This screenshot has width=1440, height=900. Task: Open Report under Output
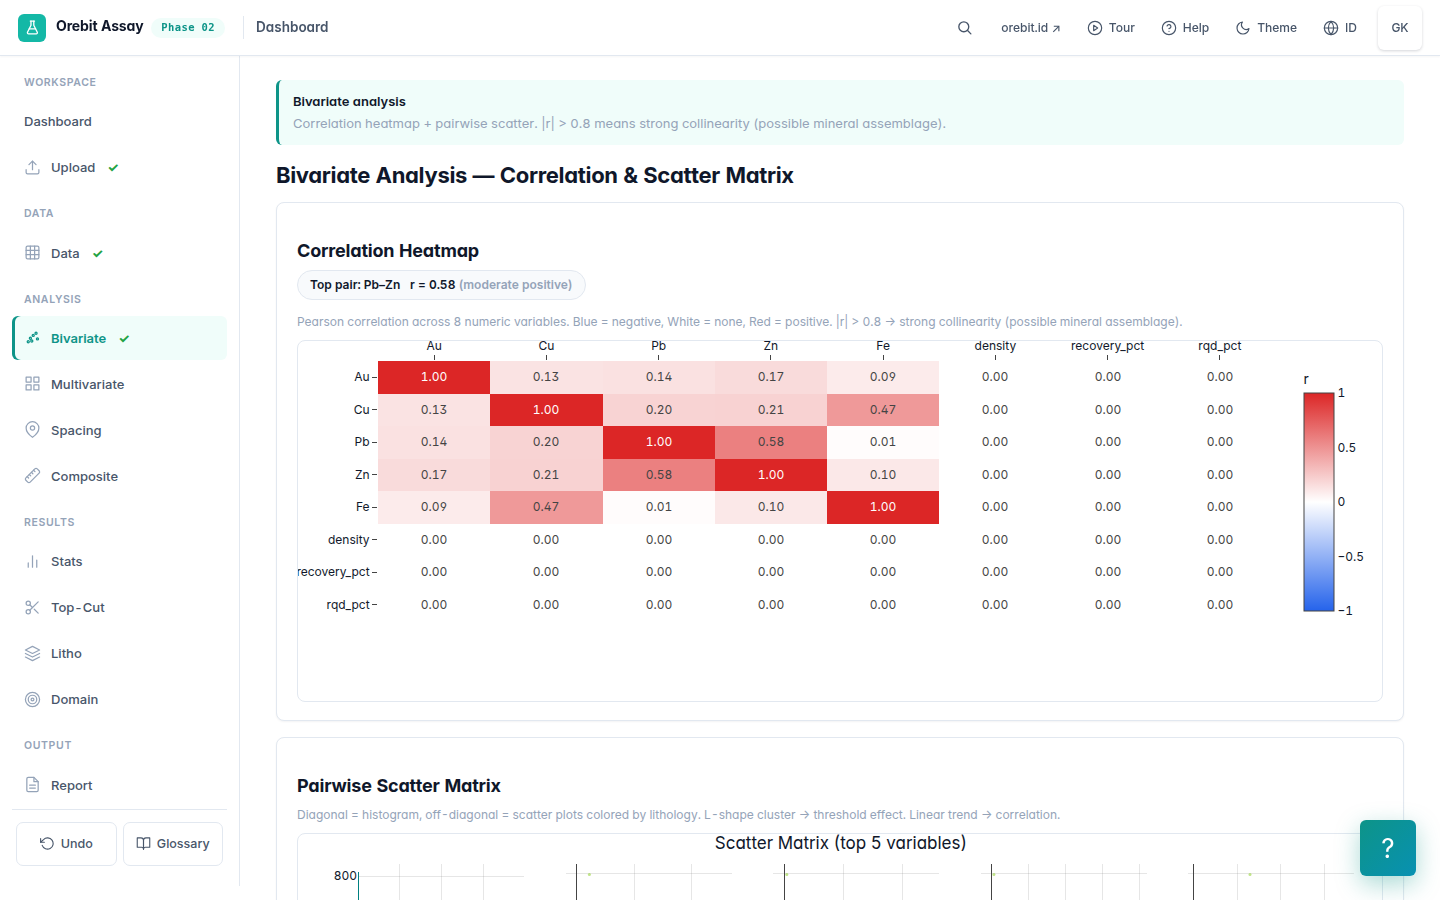click(x=120, y=786)
